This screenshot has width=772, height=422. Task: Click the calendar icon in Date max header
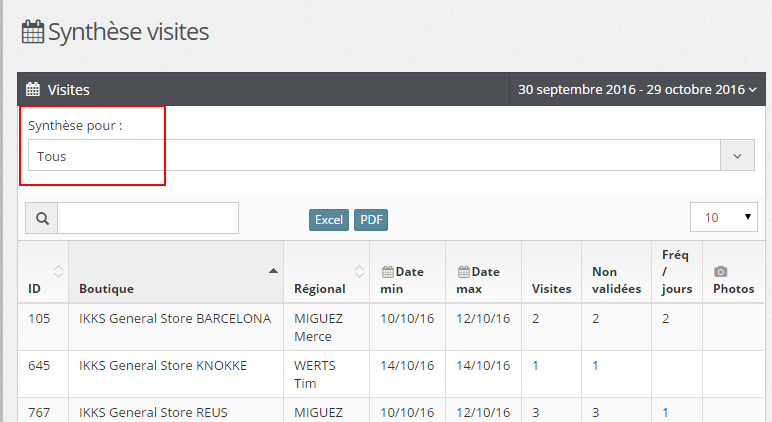coord(464,271)
